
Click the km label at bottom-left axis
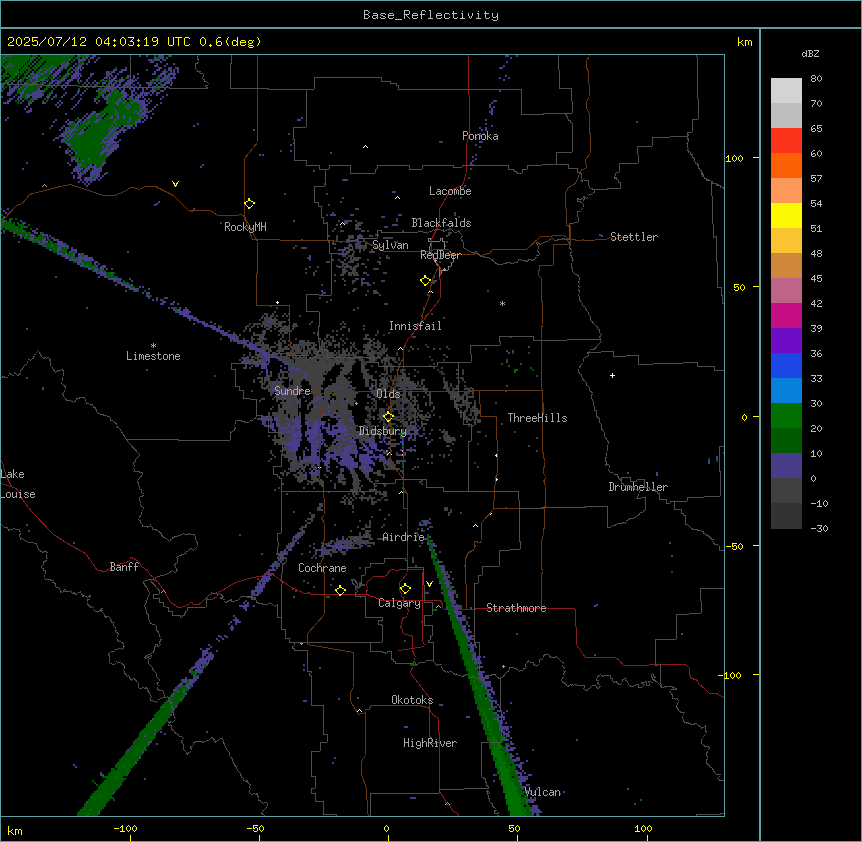15,830
